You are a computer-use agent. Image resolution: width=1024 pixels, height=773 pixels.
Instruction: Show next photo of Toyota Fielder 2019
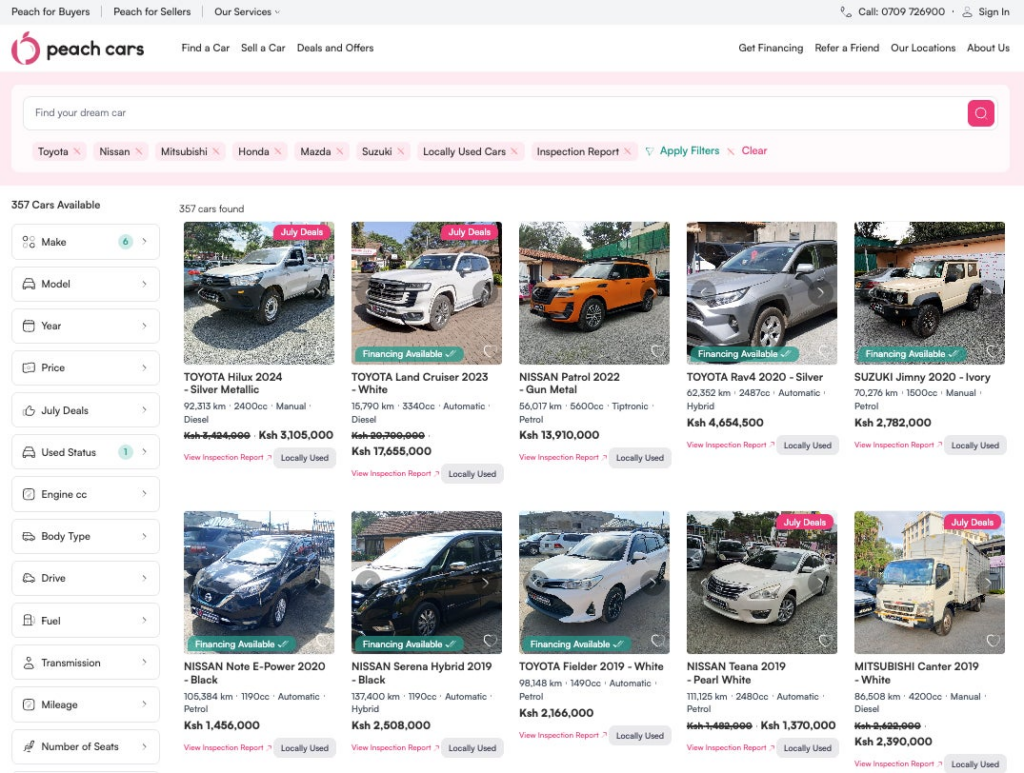click(x=653, y=582)
